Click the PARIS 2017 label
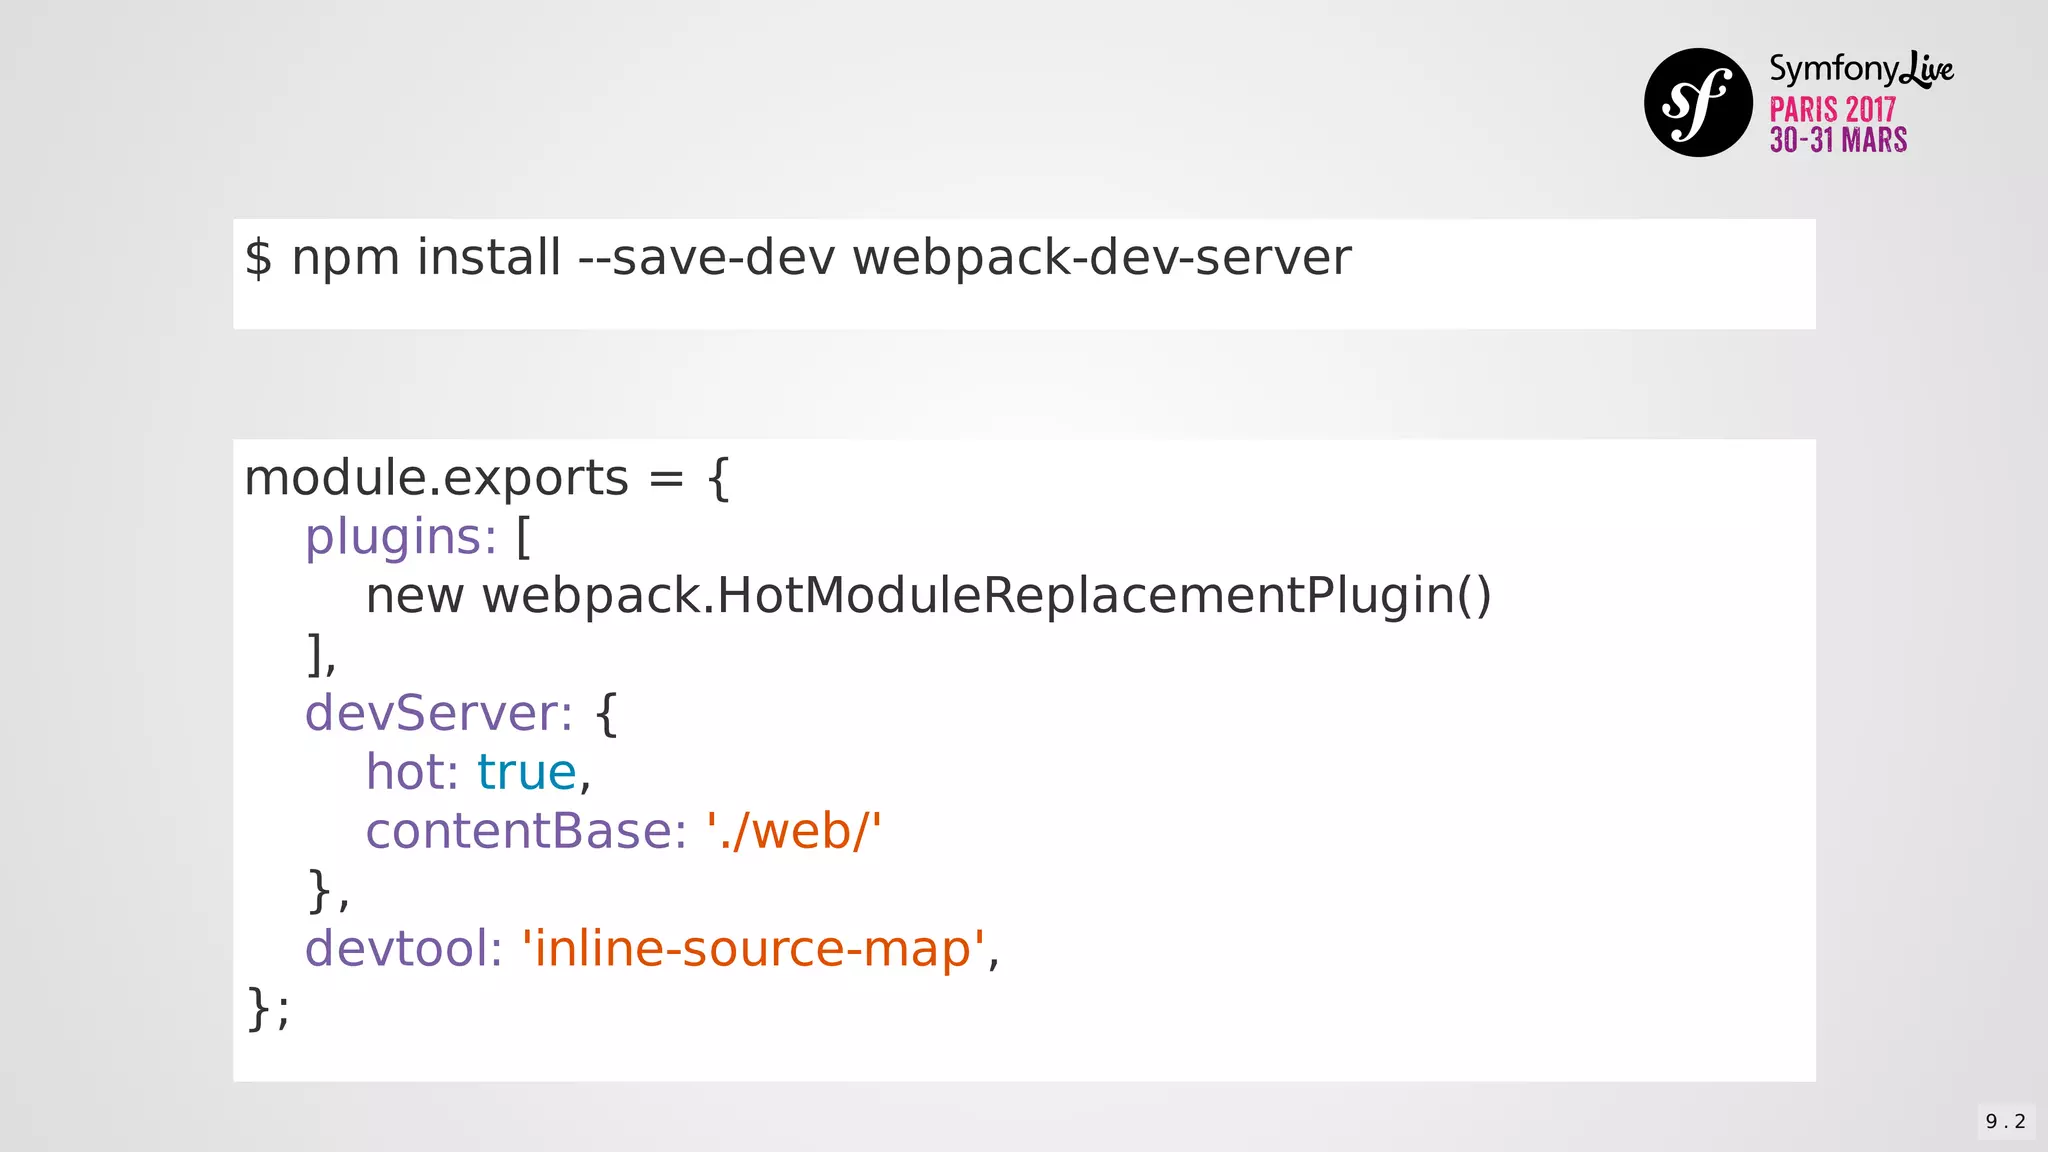The width and height of the screenshot is (2048, 1152). click(1832, 109)
